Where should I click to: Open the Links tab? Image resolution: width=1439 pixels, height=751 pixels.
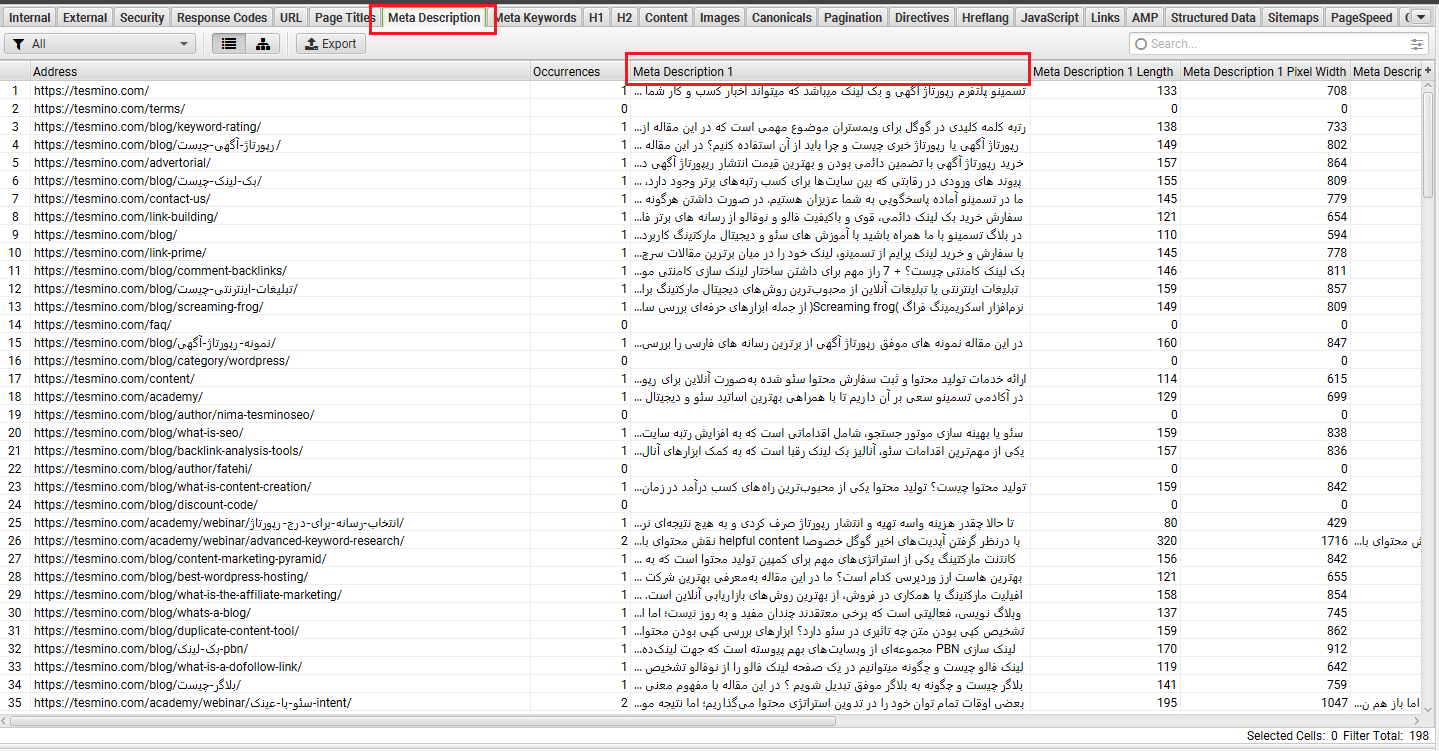pyautogui.click(x=1105, y=17)
